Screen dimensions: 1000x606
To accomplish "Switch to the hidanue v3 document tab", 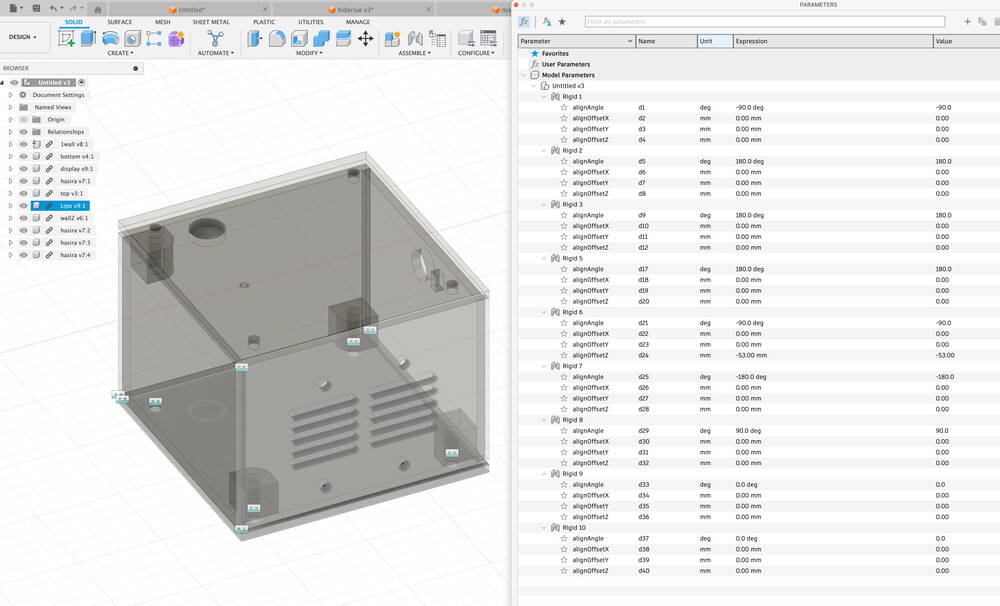I will pos(353,10).
